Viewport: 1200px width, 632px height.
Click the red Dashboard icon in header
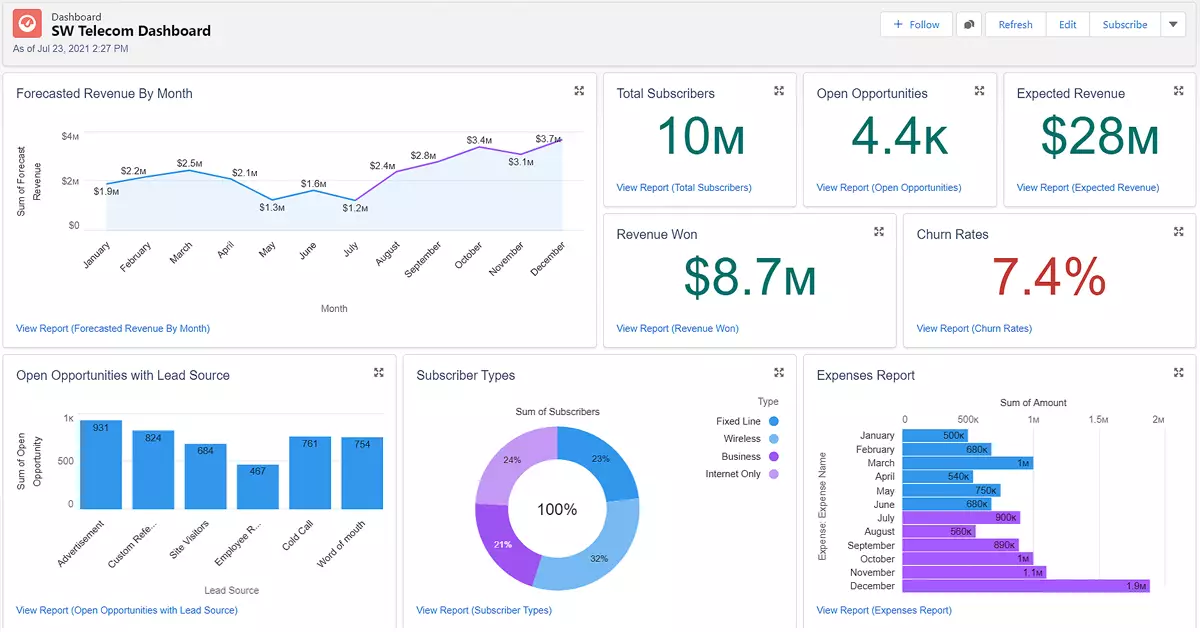26,23
